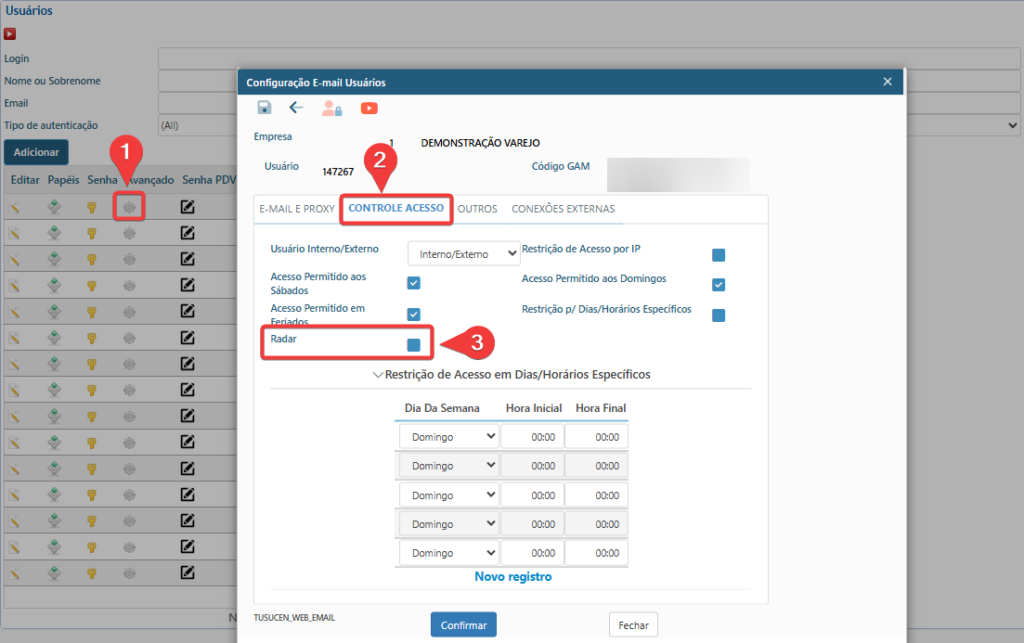Screen dimensions: 1024x643
Task: Enable the Radar checkbox
Action: point(413,345)
